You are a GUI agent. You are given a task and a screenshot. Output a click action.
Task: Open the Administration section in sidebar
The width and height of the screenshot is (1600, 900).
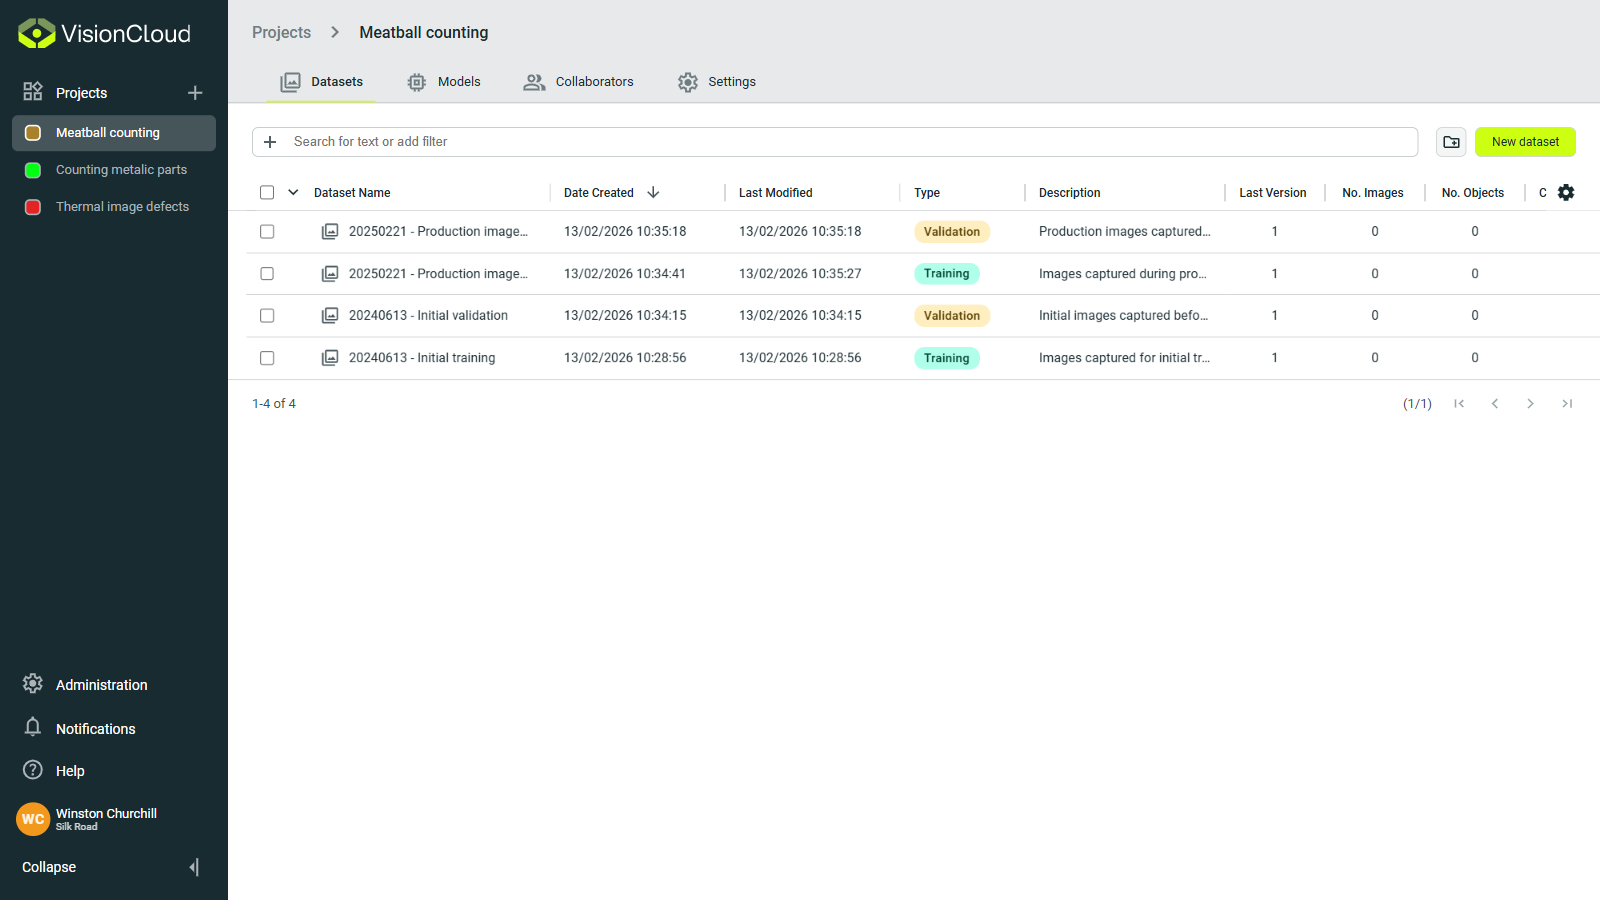pos(101,684)
